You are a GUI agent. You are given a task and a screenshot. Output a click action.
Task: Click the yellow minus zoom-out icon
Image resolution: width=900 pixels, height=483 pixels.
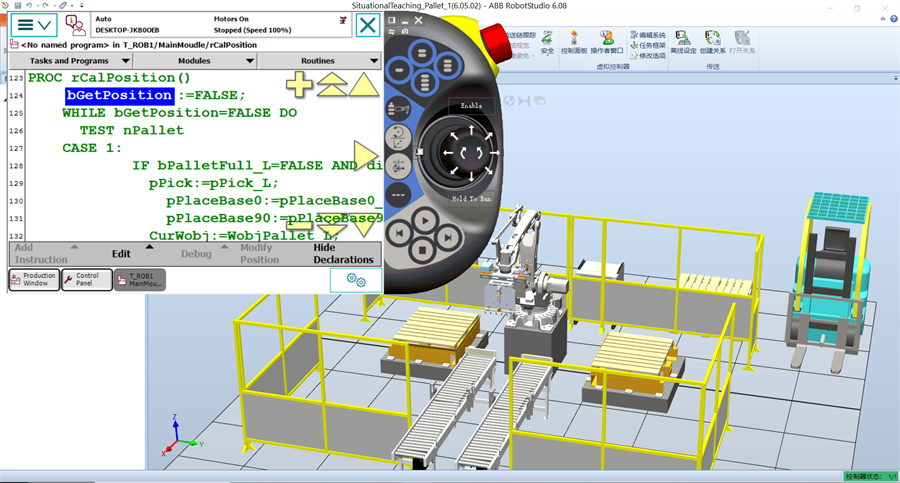(x=300, y=225)
